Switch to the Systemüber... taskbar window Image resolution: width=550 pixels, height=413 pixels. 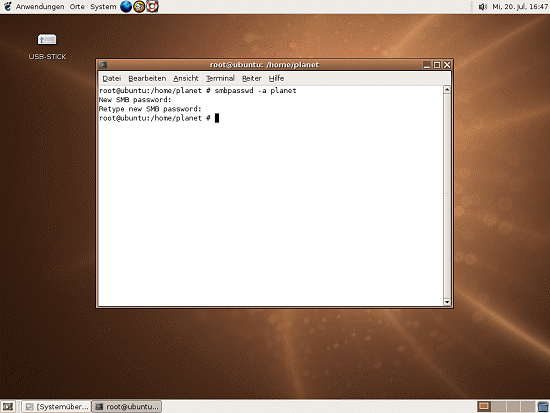57,407
